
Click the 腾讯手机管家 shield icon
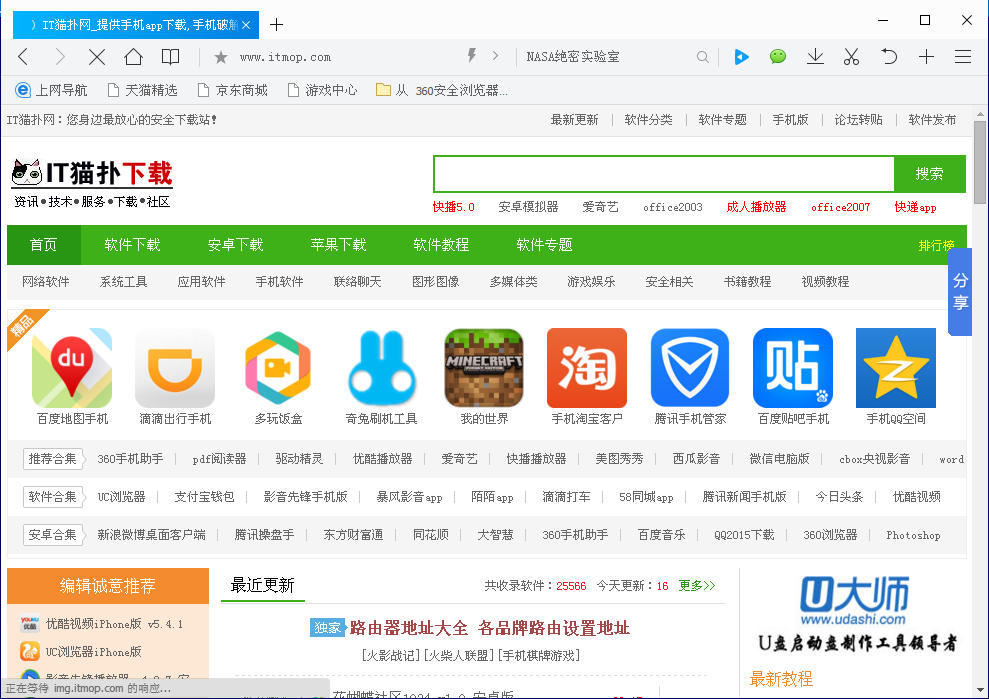pyautogui.click(x=690, y=365)
